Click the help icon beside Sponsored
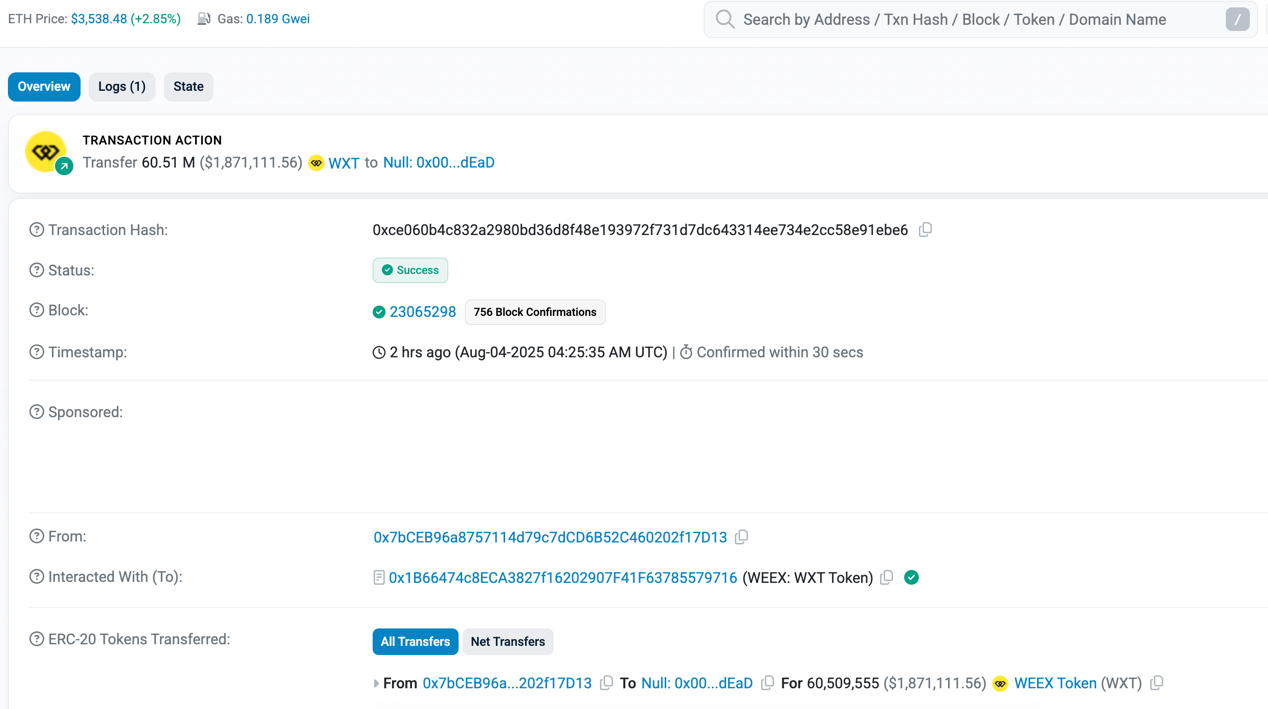Viewport: 1268px width, 709px height. tap(37, 412)
